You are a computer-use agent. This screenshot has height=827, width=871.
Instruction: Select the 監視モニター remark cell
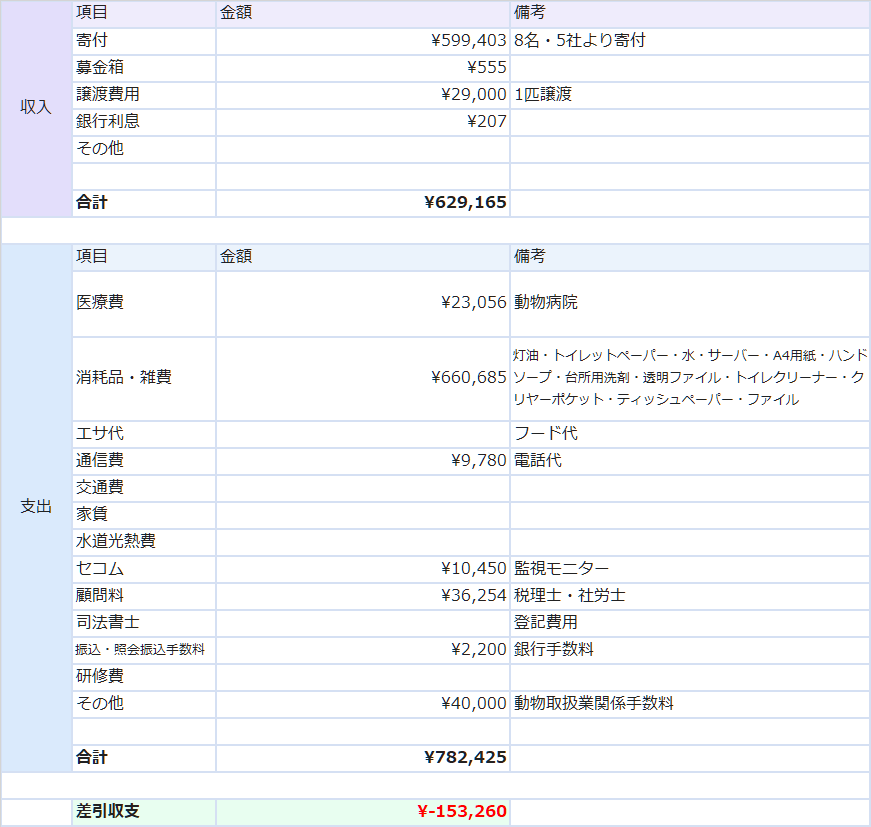click(x=561, y=569)
